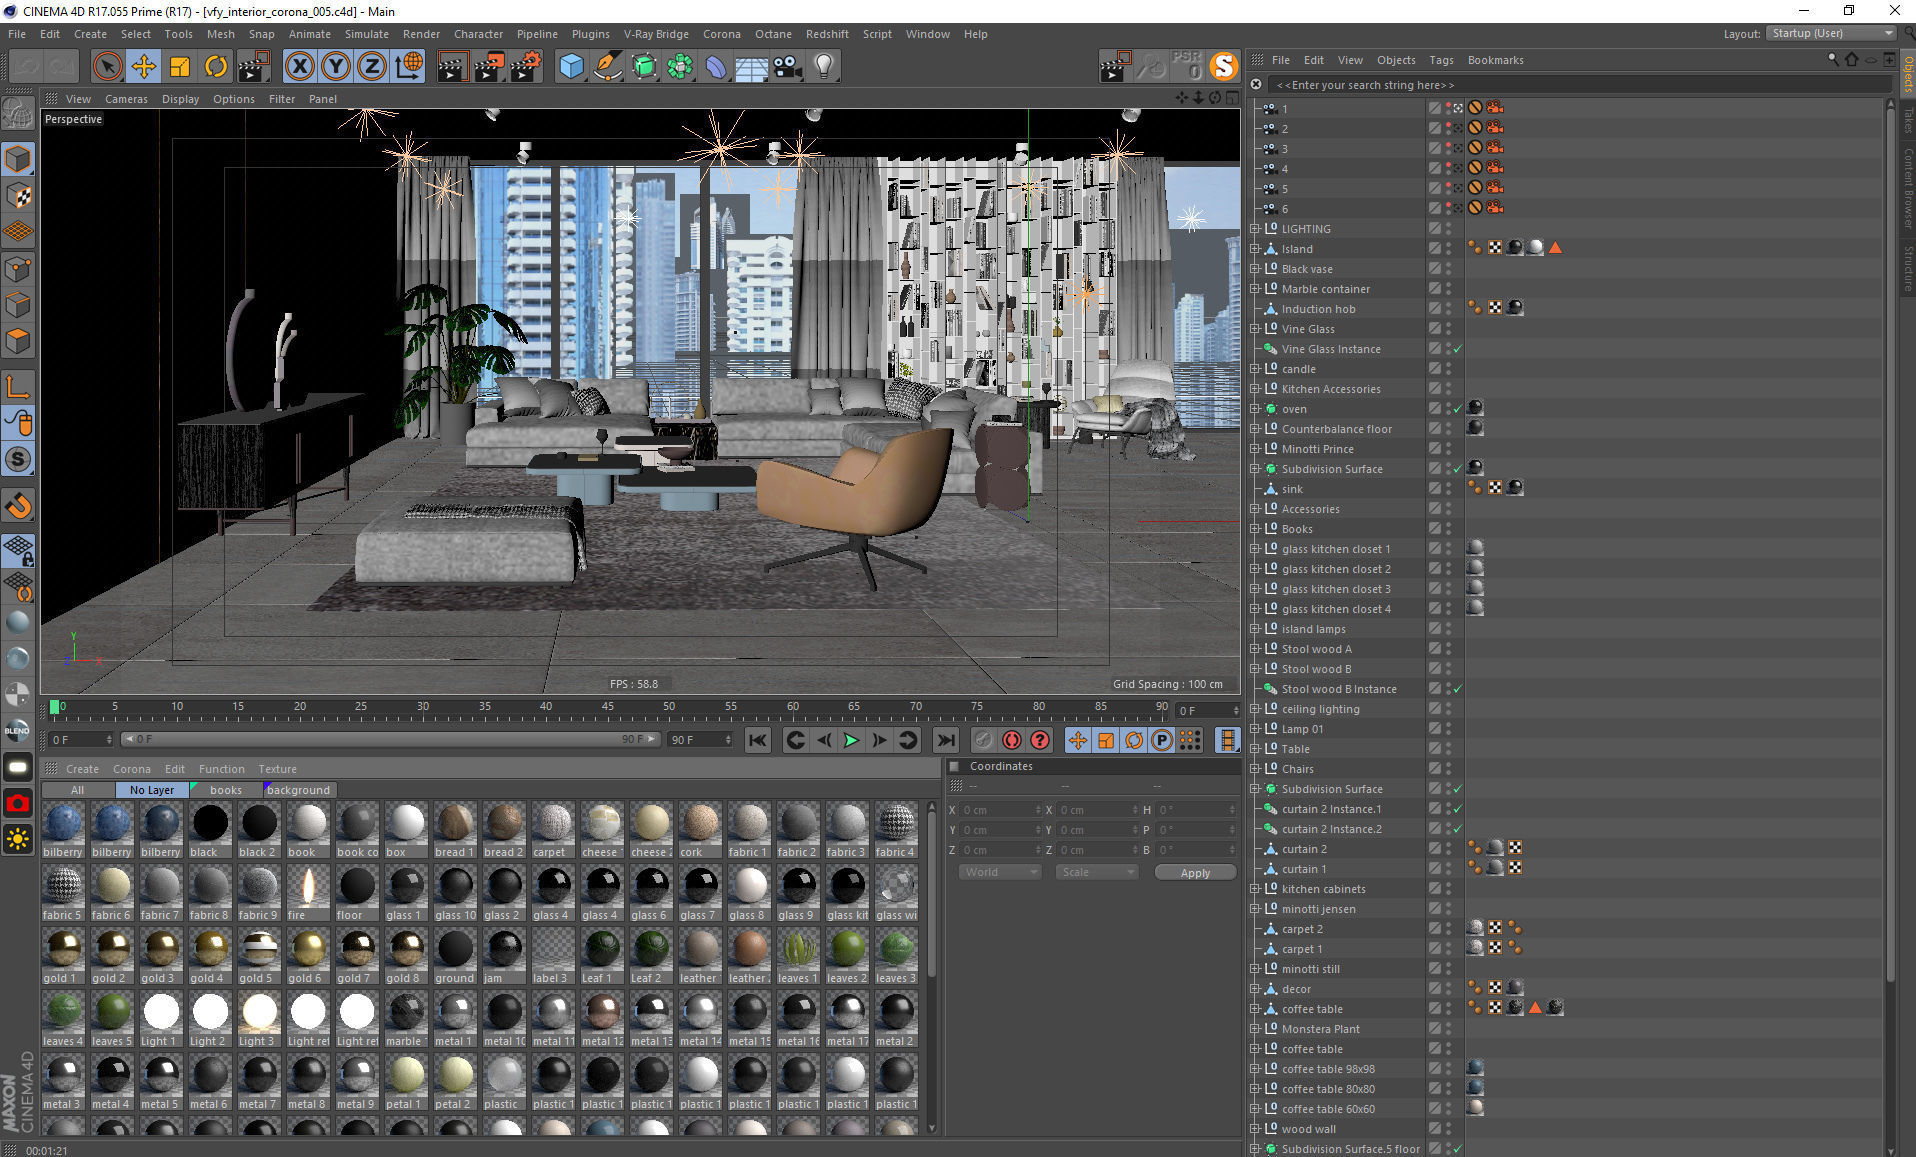Open the spline pen tool
Viewport: 1916px width, 1157px height.
coord(607,67)
